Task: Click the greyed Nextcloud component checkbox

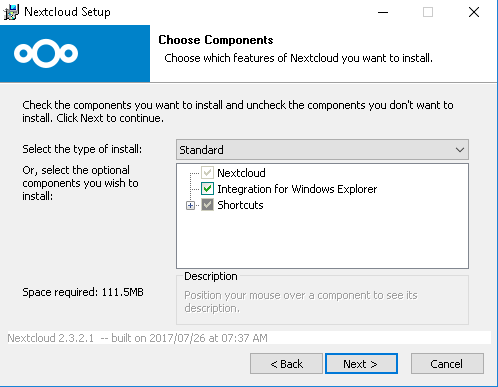Action: (207, 173)
